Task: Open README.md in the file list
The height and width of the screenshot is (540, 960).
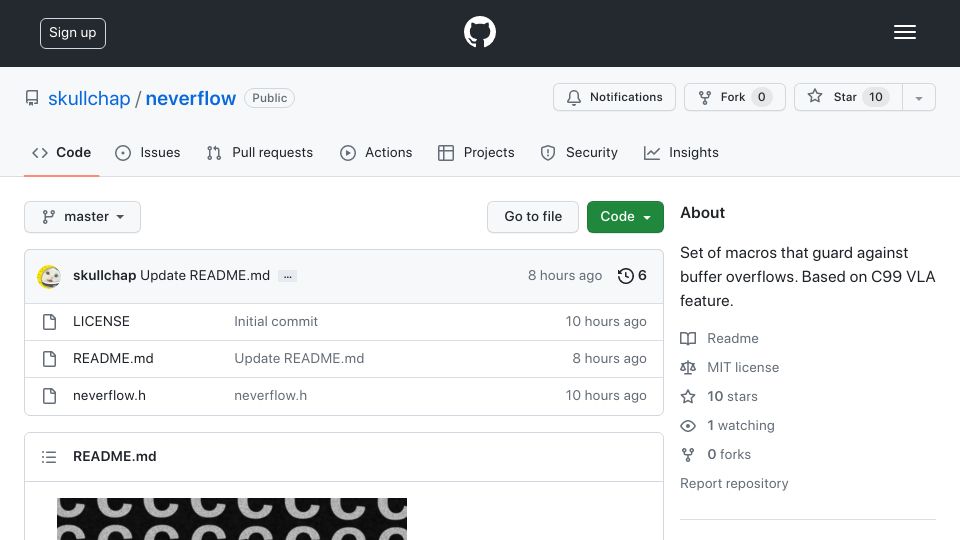Action: point(113,358)
